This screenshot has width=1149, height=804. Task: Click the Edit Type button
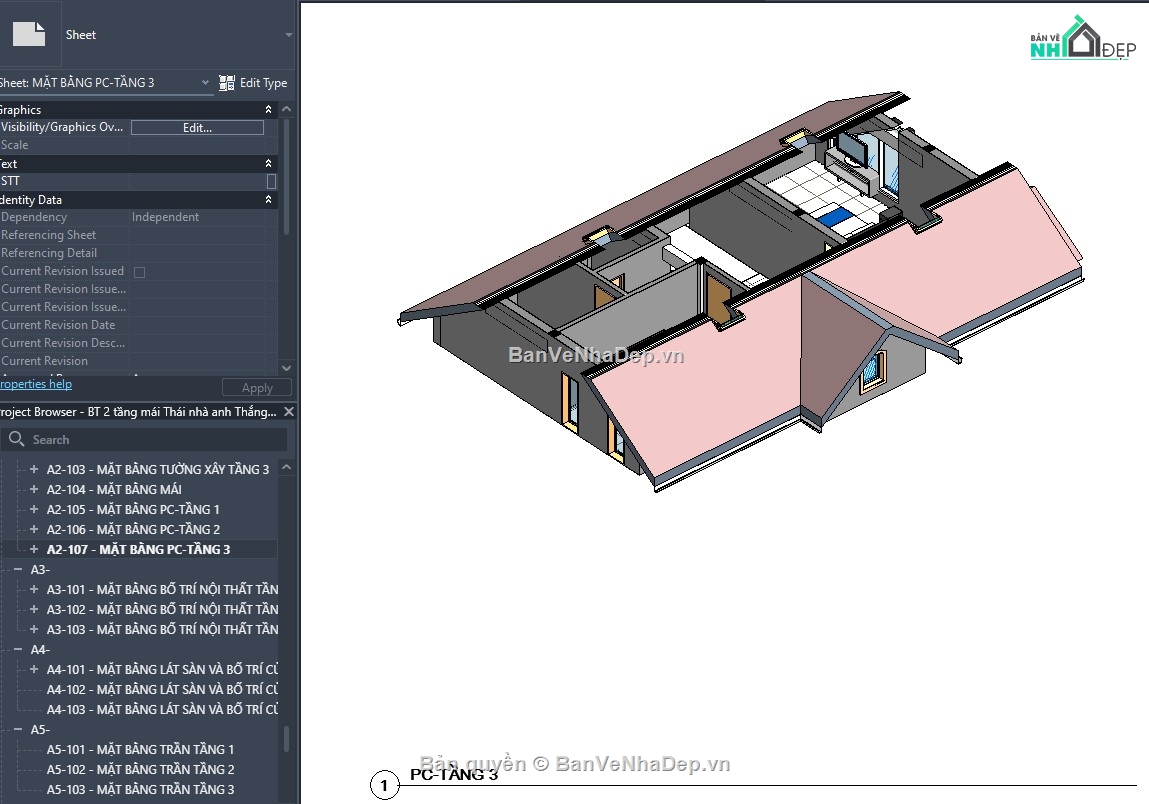coord(254,83)
